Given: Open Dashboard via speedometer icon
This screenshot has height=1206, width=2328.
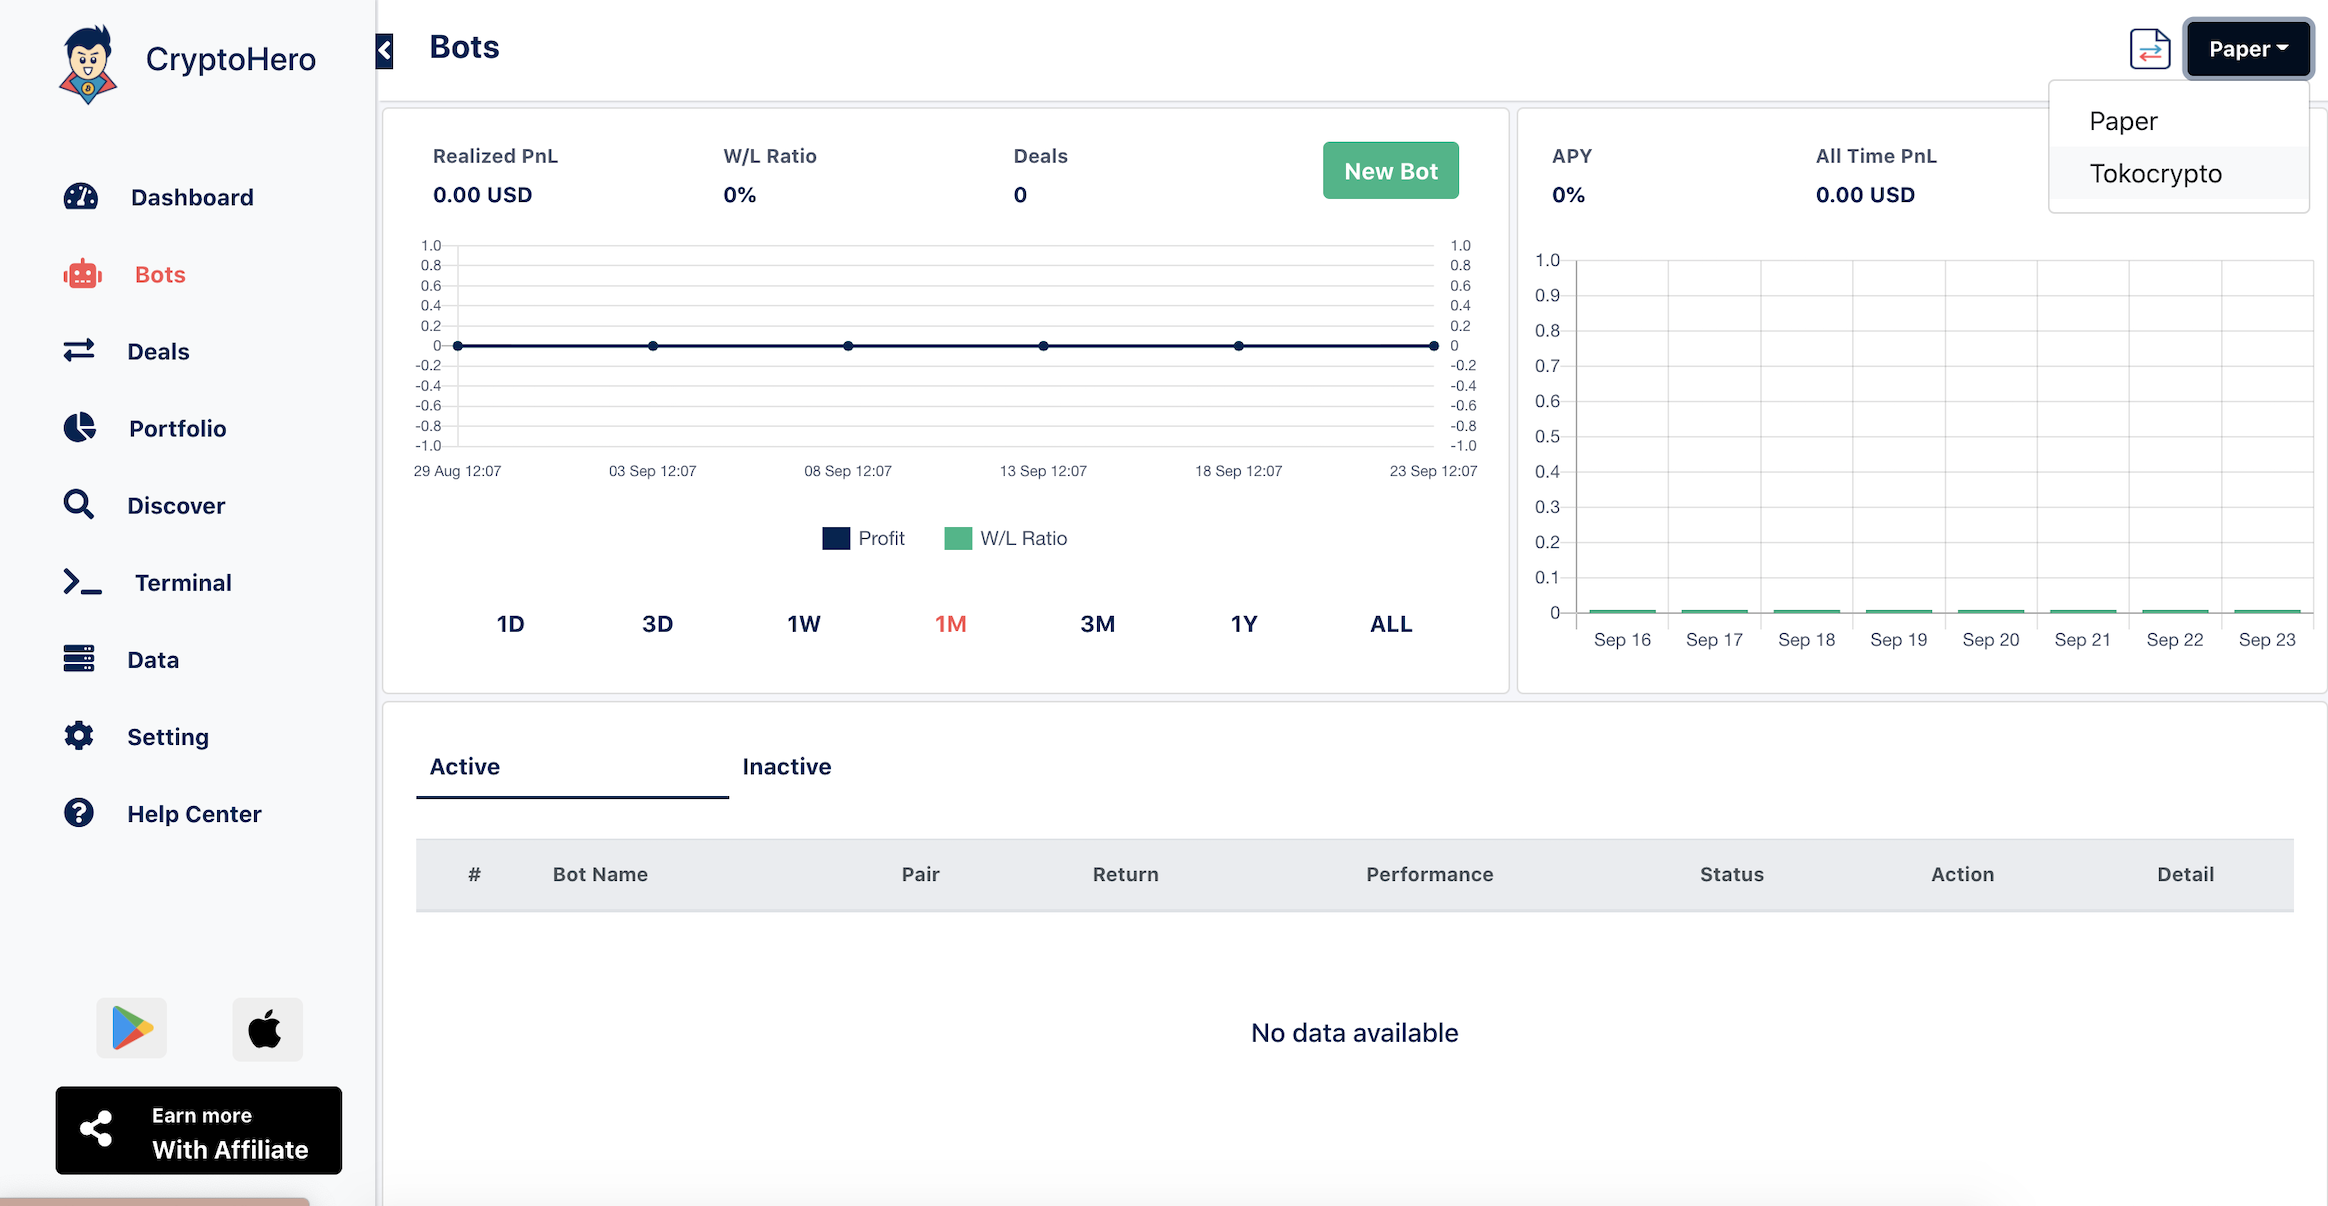Looking at the screenshot, I should [81, 197].
